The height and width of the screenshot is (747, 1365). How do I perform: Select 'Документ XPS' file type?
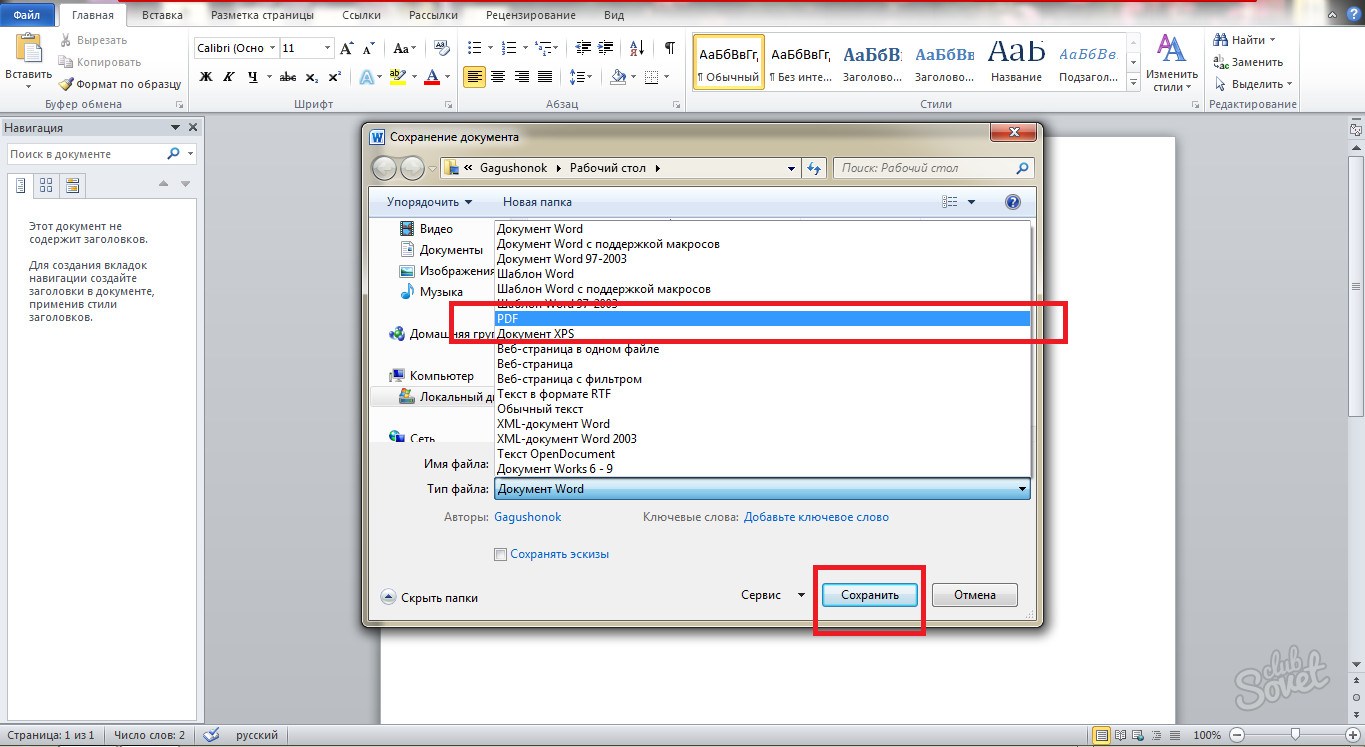pos(762,334)
